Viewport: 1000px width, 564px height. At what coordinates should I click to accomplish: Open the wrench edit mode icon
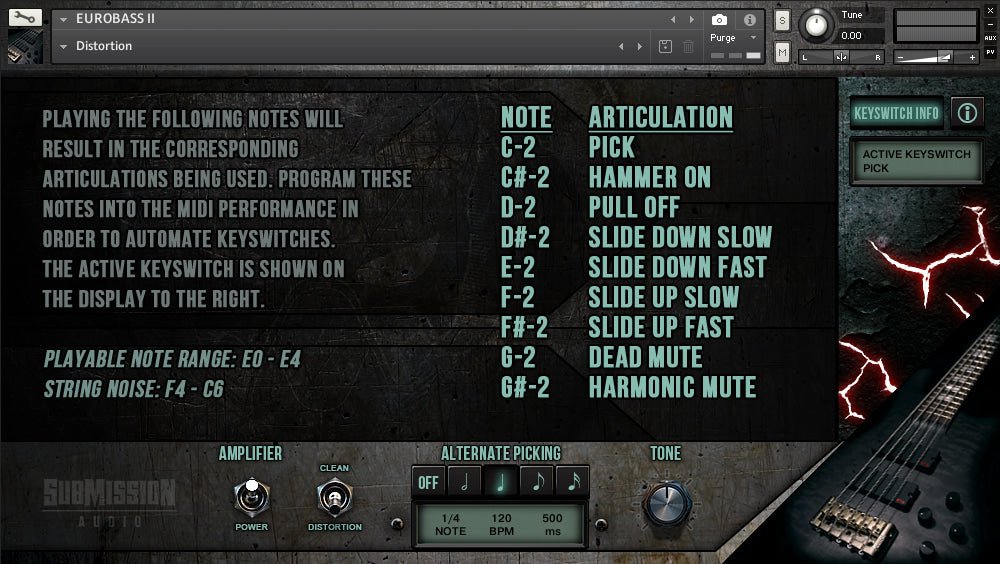pos(25,18)
